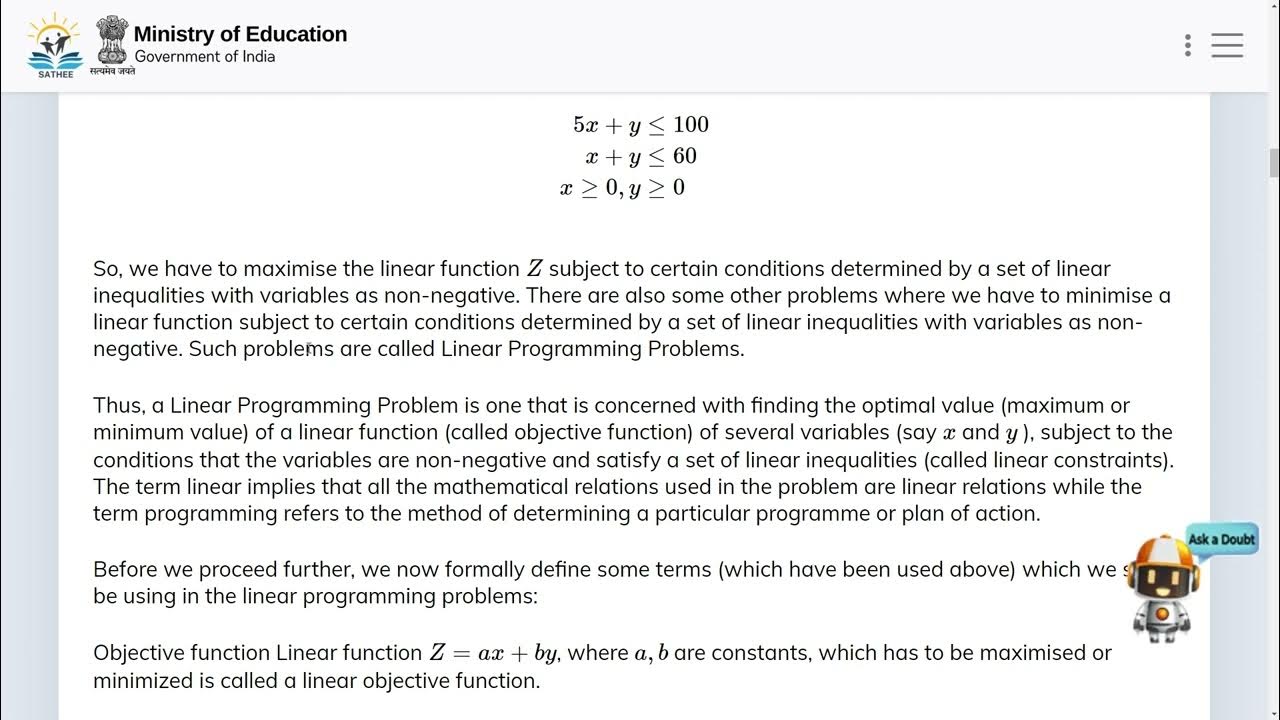Click the Government of India subtitle
This screenshot has width=1280, height=720.
pos(204,57)
